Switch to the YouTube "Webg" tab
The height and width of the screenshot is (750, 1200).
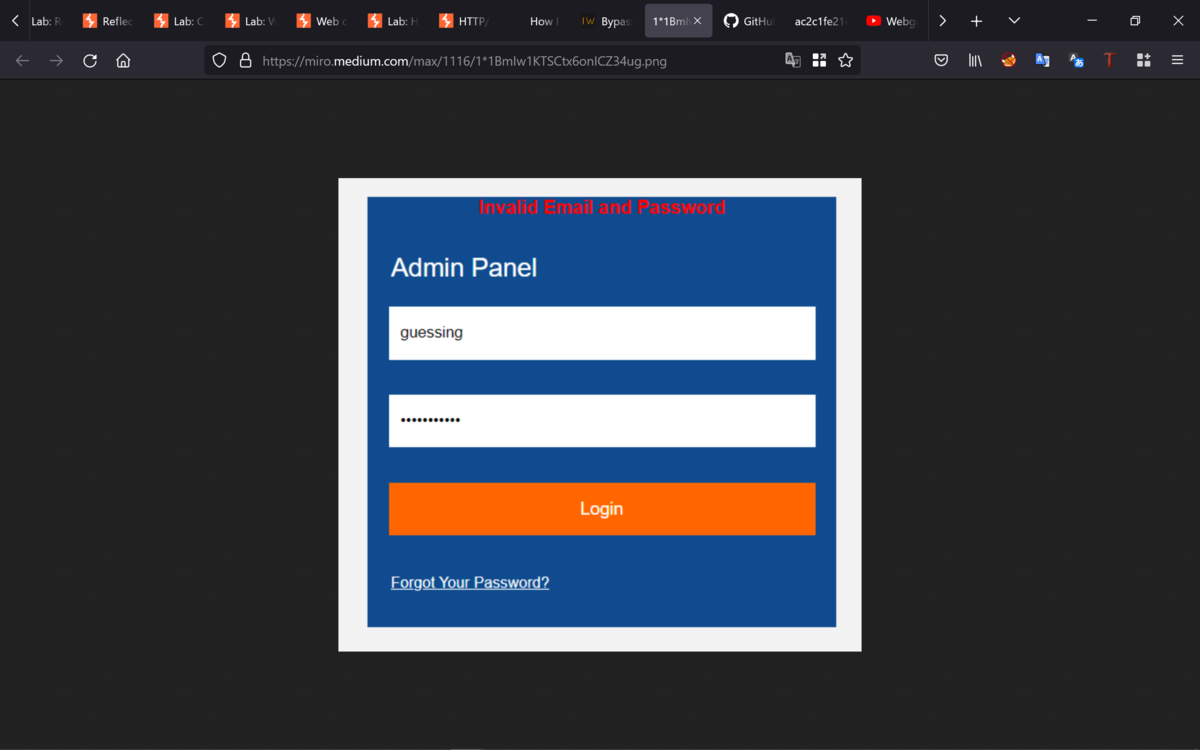tap(892, 21)
